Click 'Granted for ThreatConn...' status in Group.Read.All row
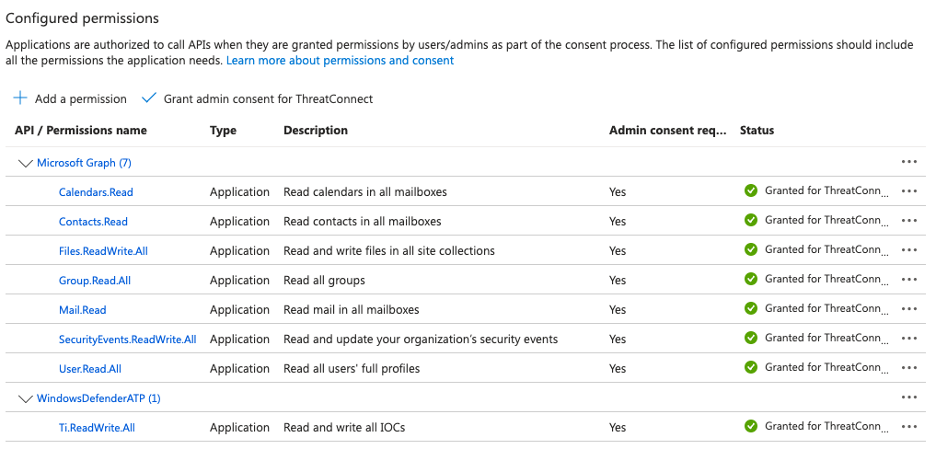 click(827, 279)
